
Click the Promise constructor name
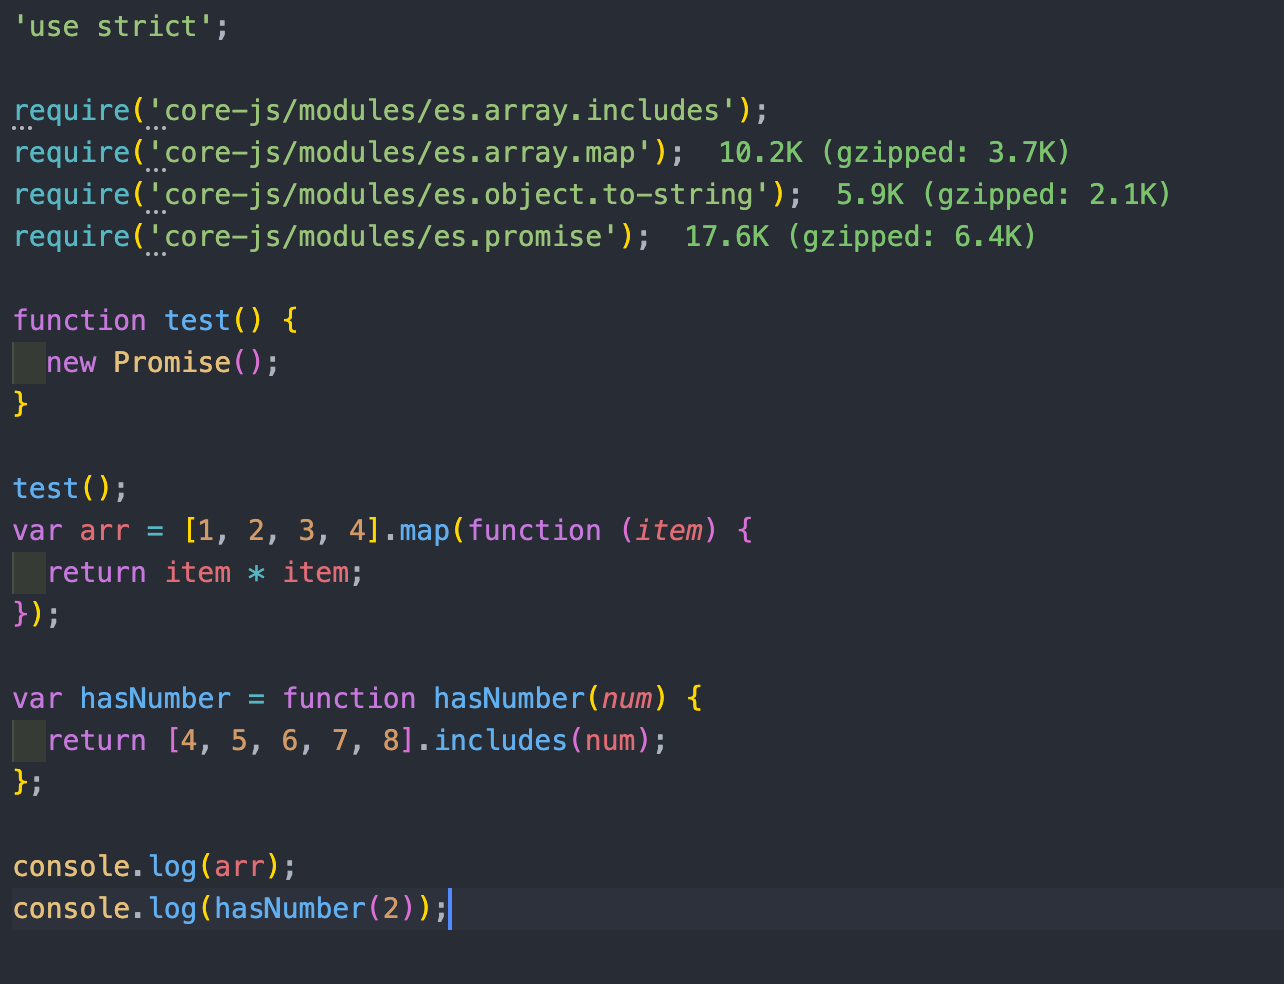click(x=172, y=362)
